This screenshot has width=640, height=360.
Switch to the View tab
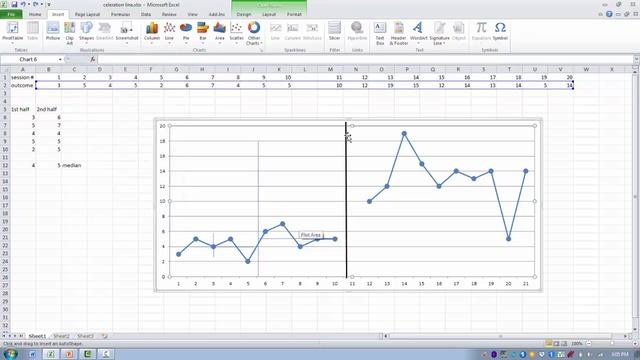(192, 14)
